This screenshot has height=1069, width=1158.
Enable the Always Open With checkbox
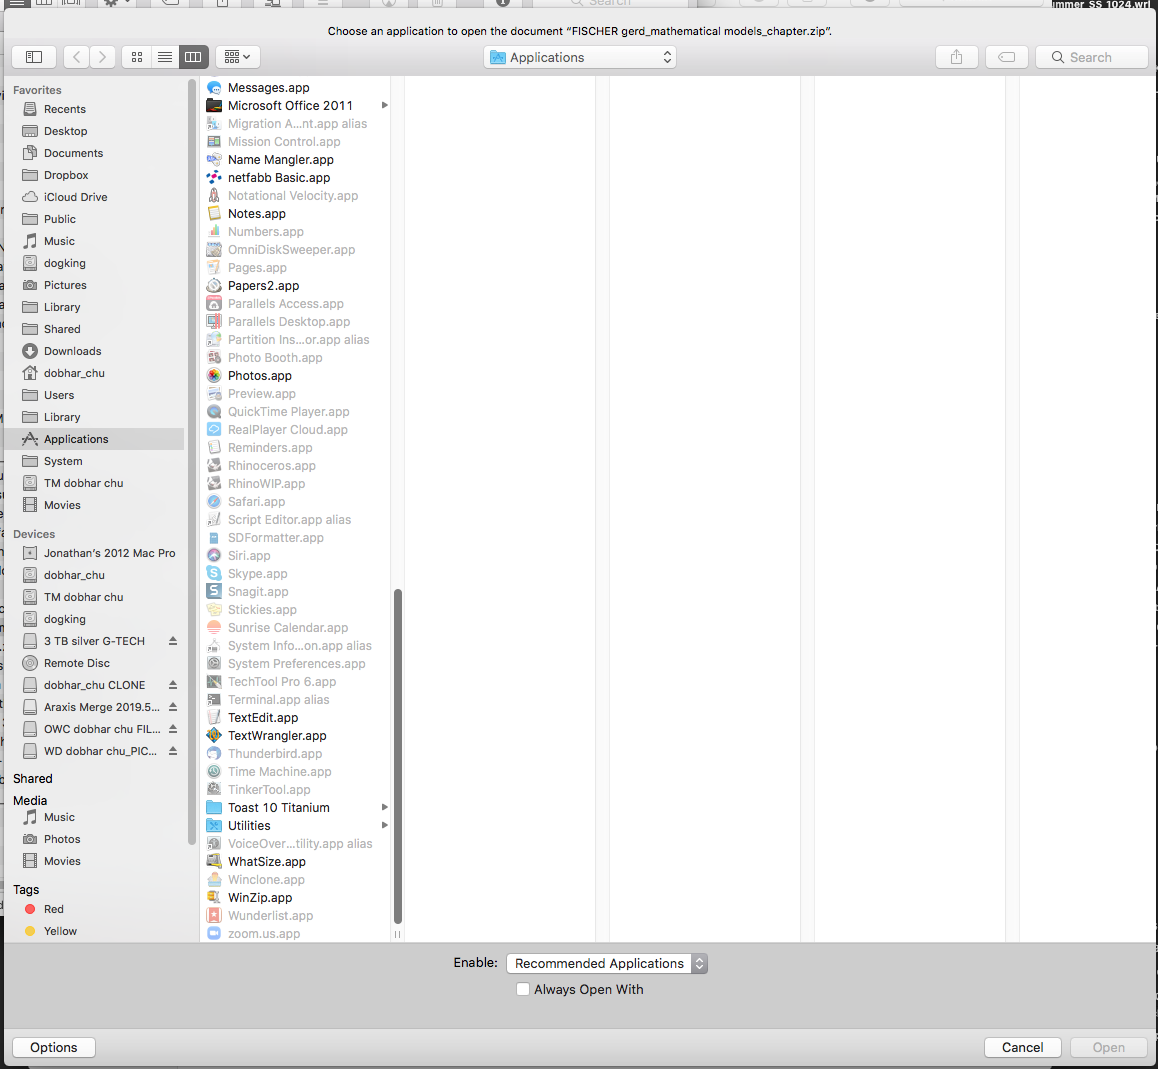click(x=523, y=989)
